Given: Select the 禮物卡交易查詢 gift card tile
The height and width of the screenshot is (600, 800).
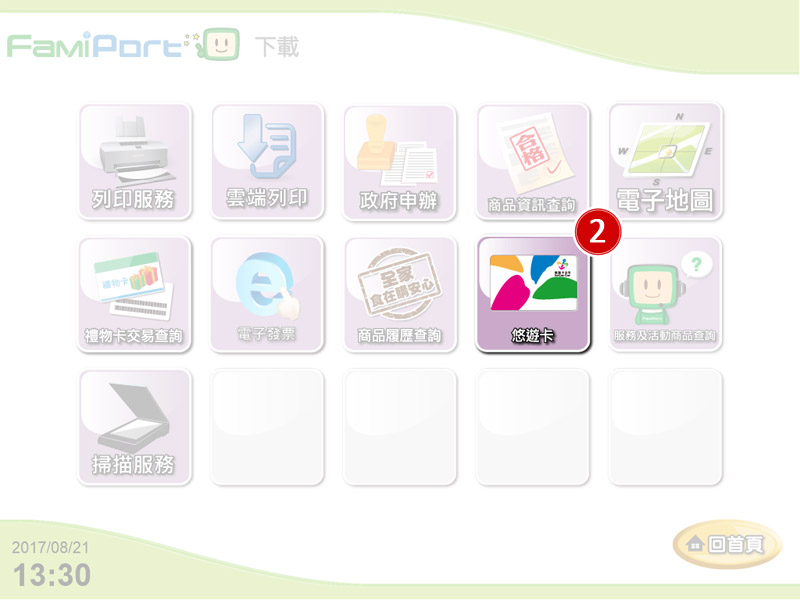Looking at the screenshot, I should pyautogui.click(x=135, y=294).
